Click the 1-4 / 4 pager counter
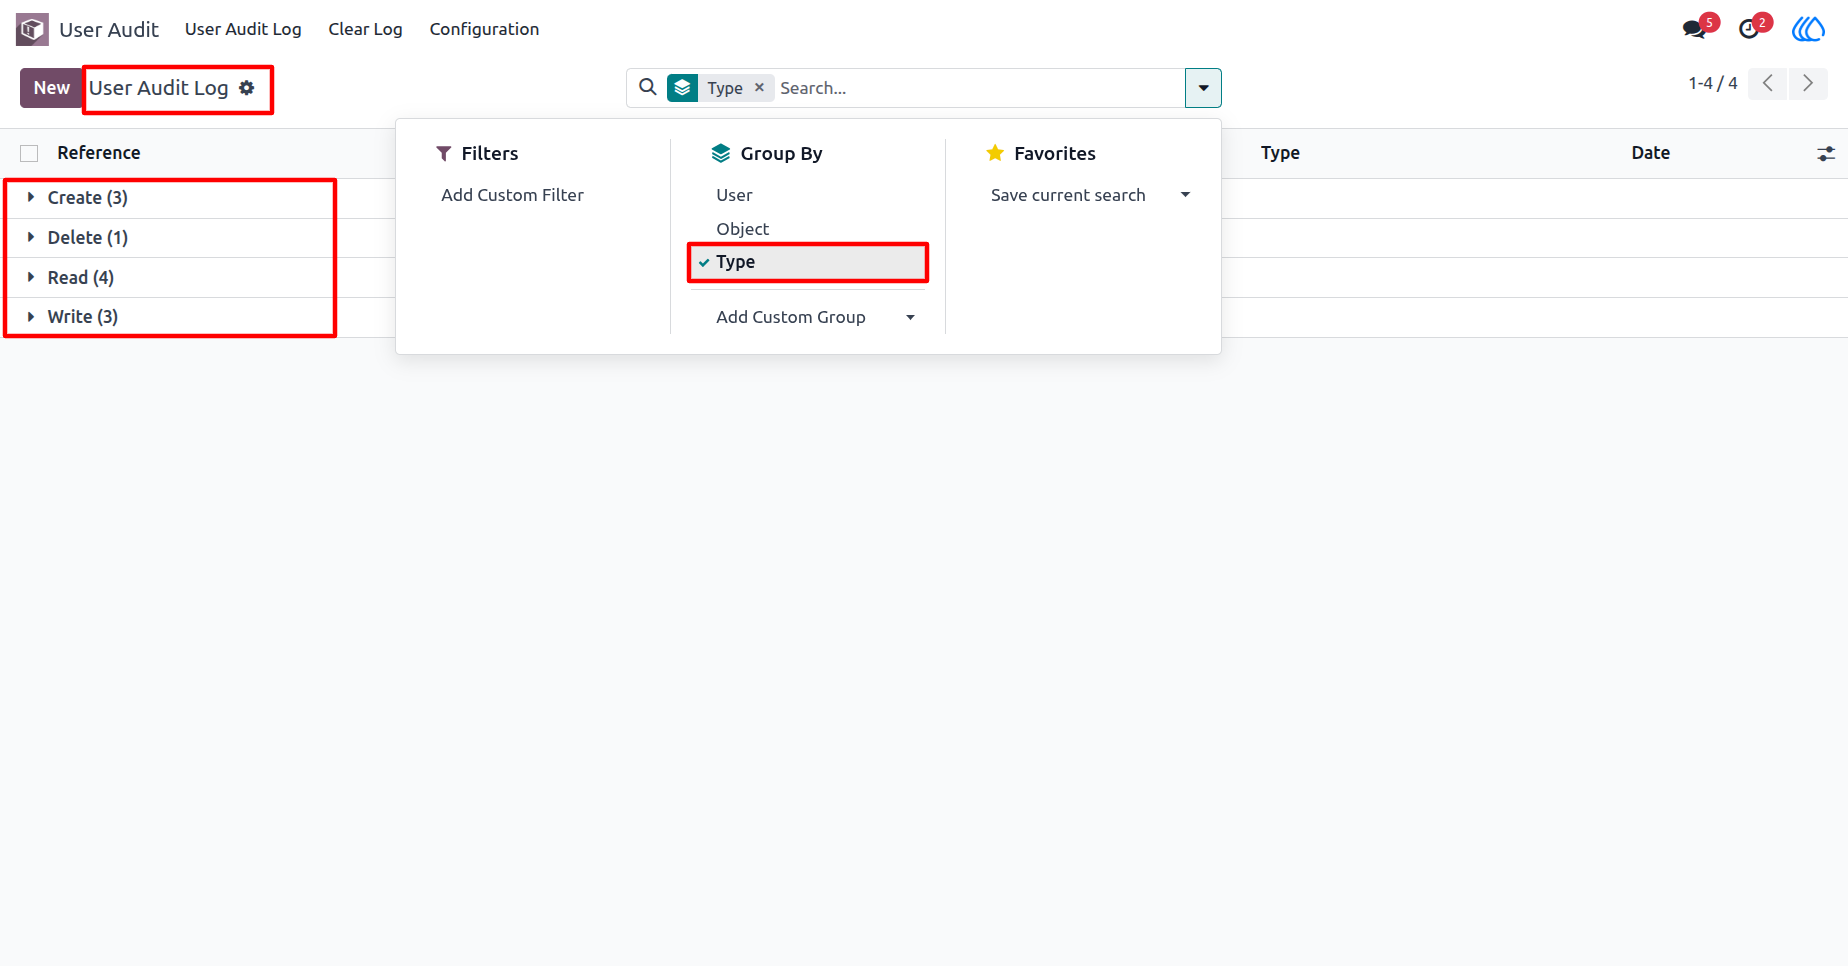 coord(1712,83)
